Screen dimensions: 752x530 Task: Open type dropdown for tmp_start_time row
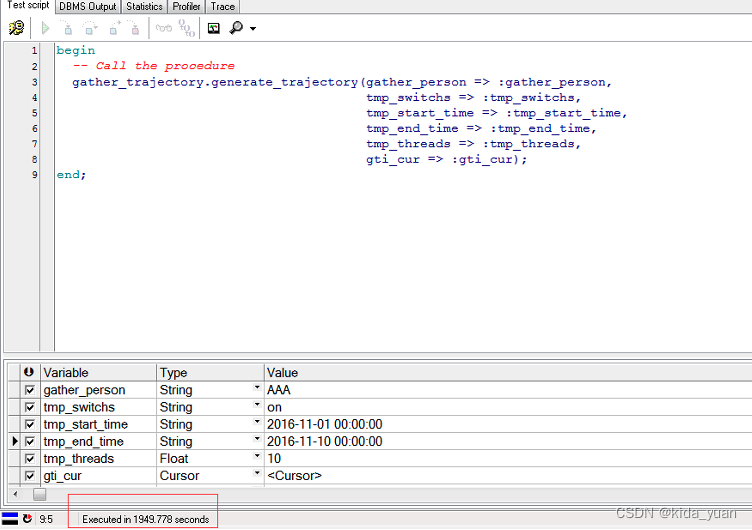click(257, 422)
